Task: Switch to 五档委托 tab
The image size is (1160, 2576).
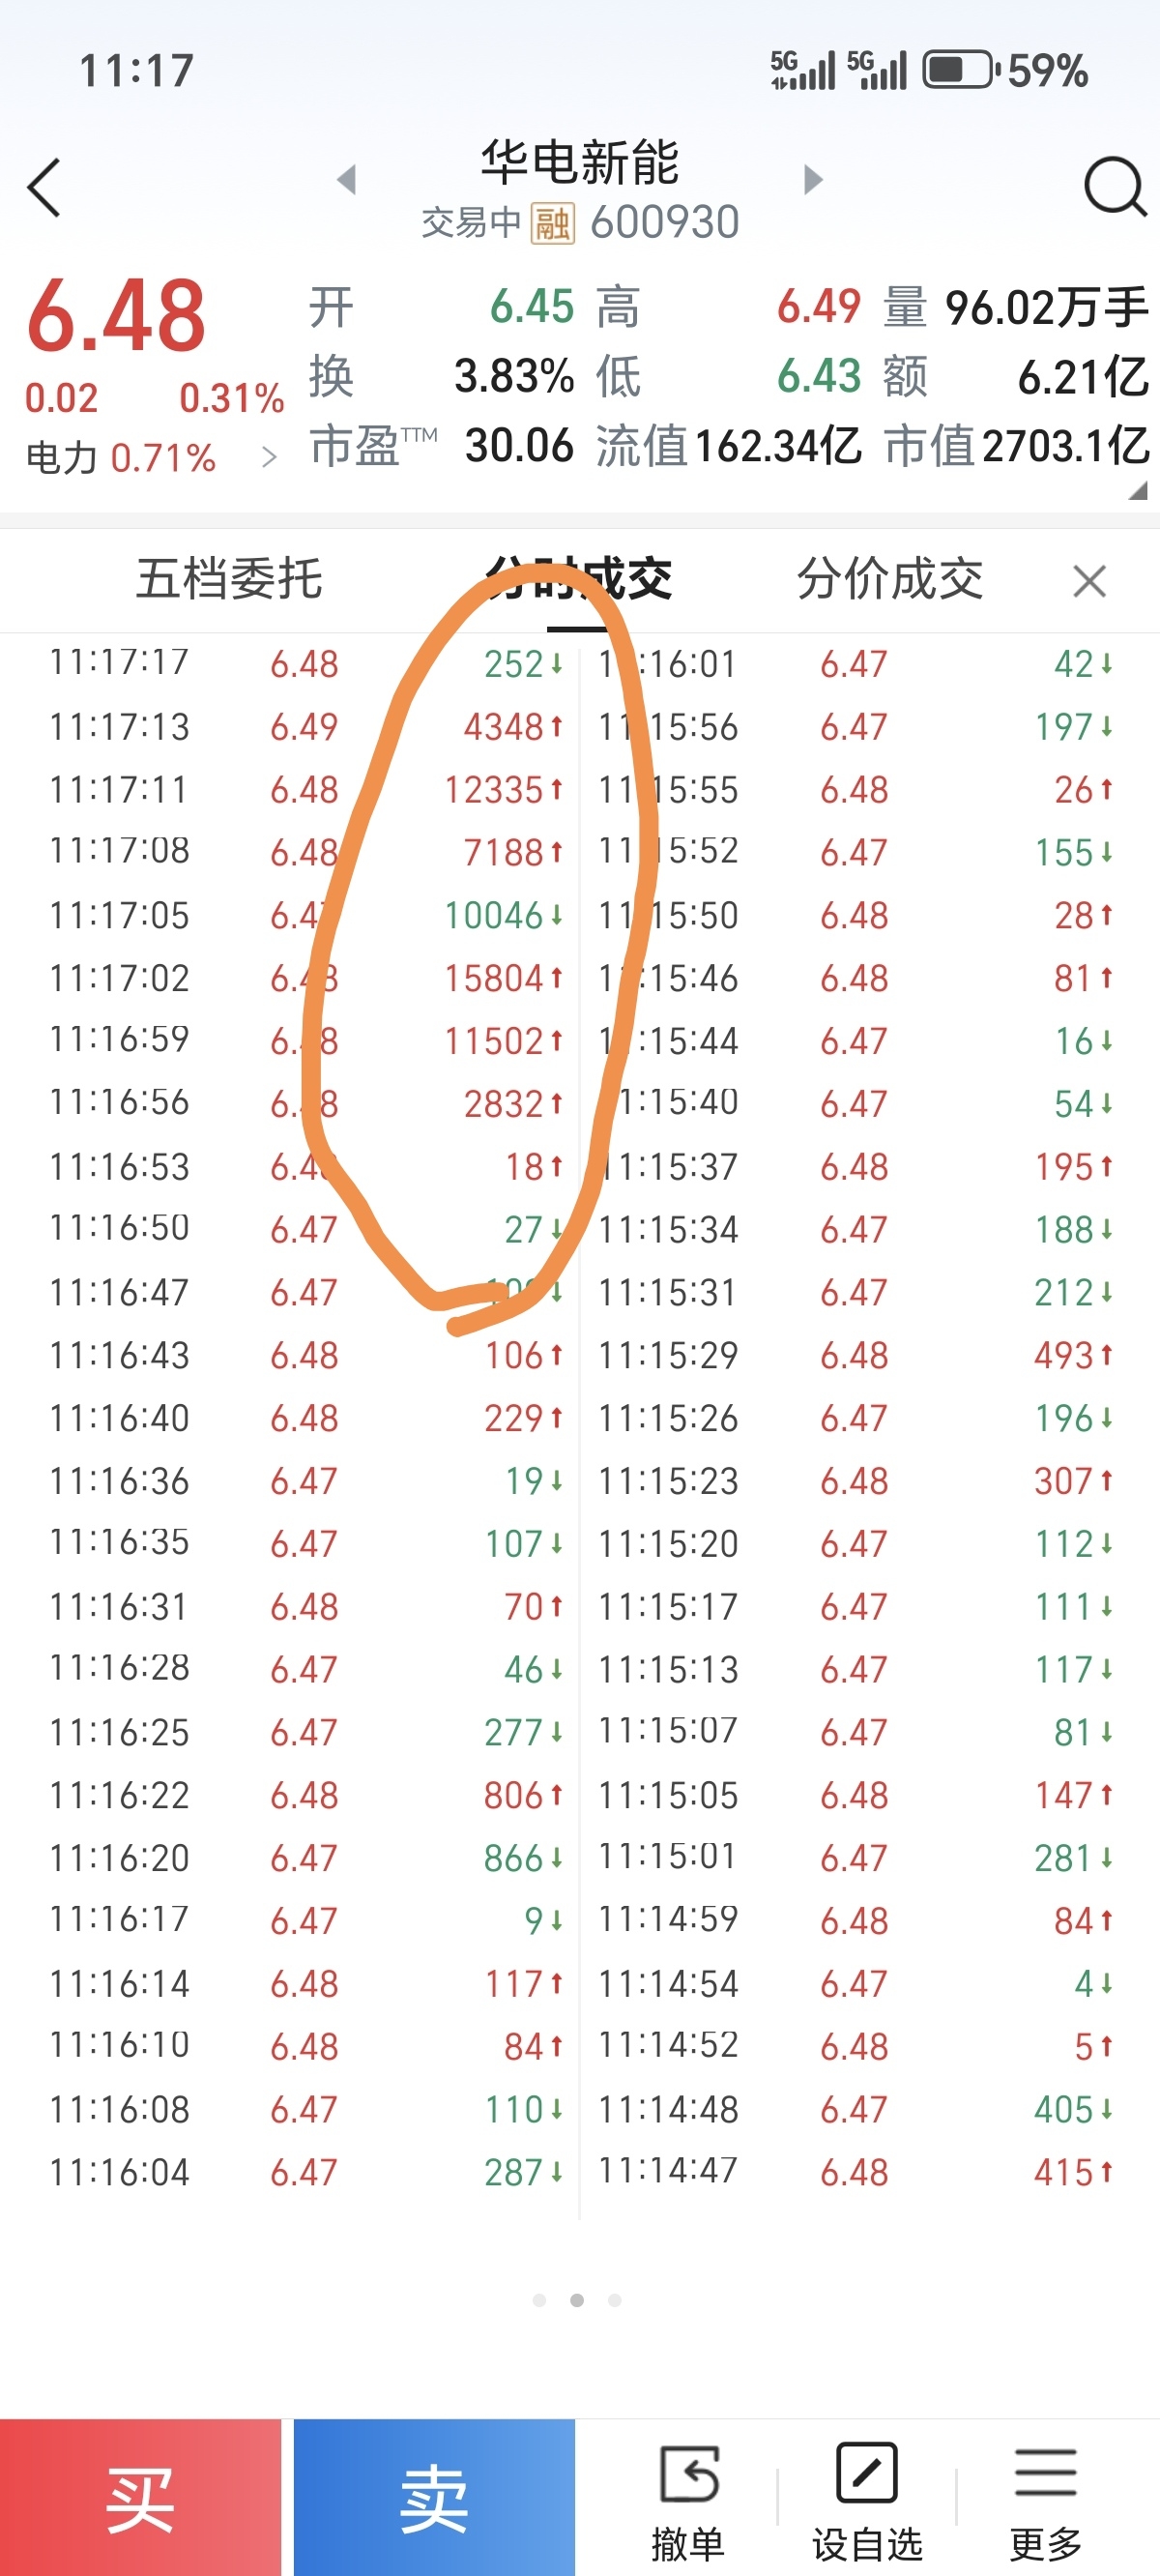Action: tap(229, 579)
